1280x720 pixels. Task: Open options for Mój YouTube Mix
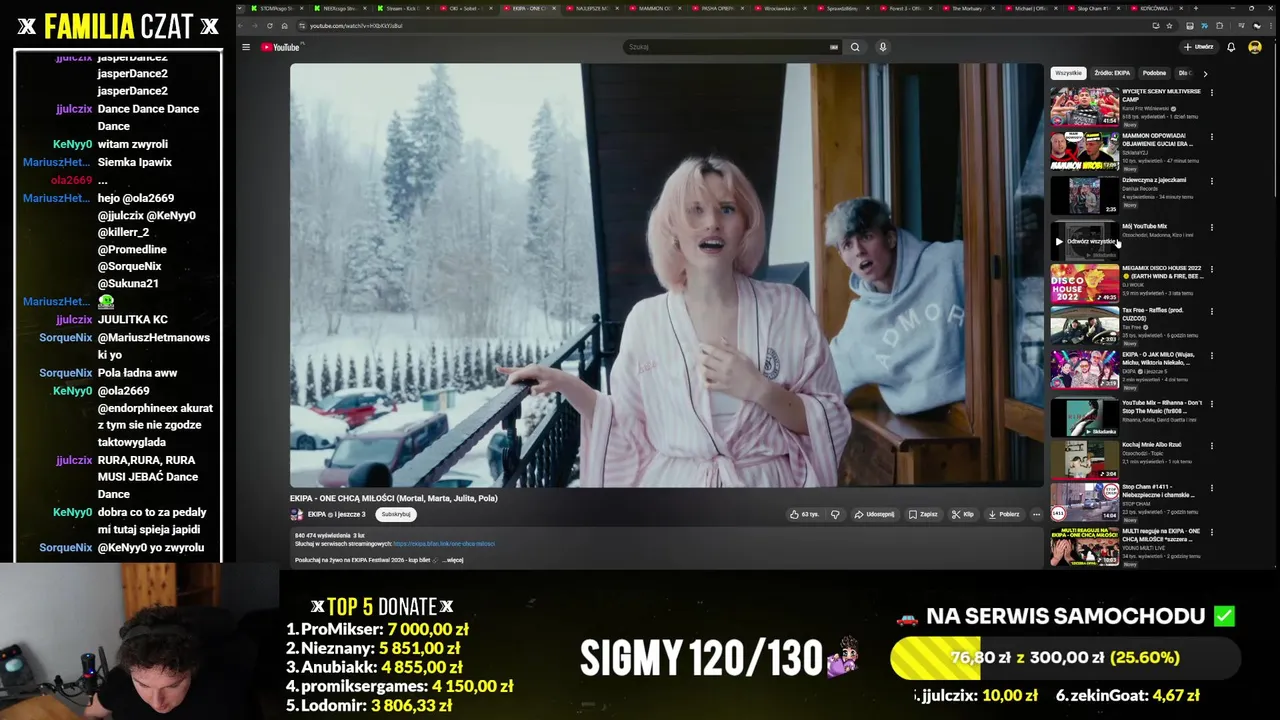point(1212,227)
